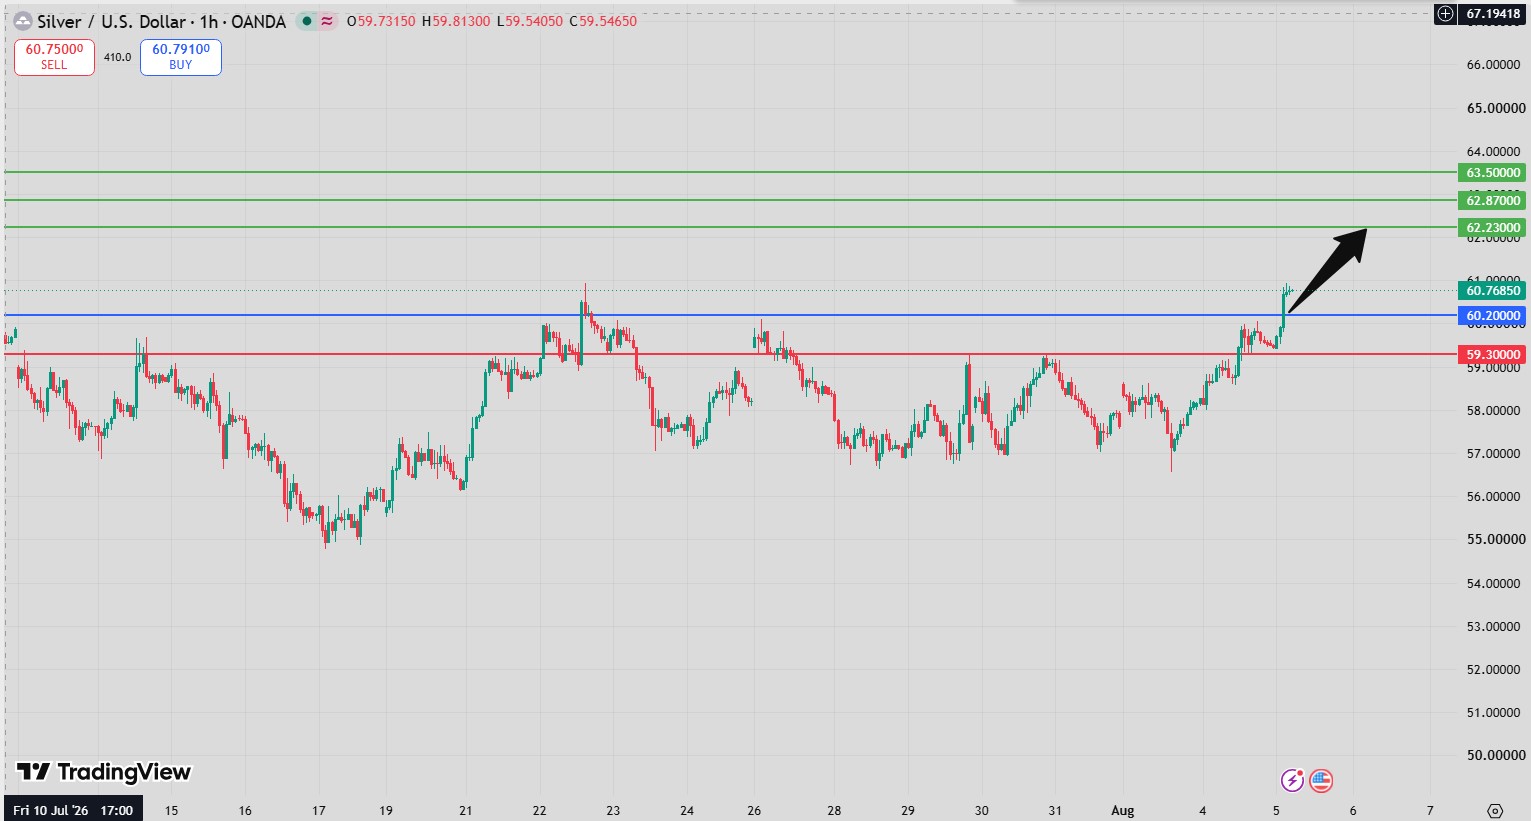Click the 58.00000 price scale label
The width and height of the screenshot is (1531, 821).
pos(1496,411)
